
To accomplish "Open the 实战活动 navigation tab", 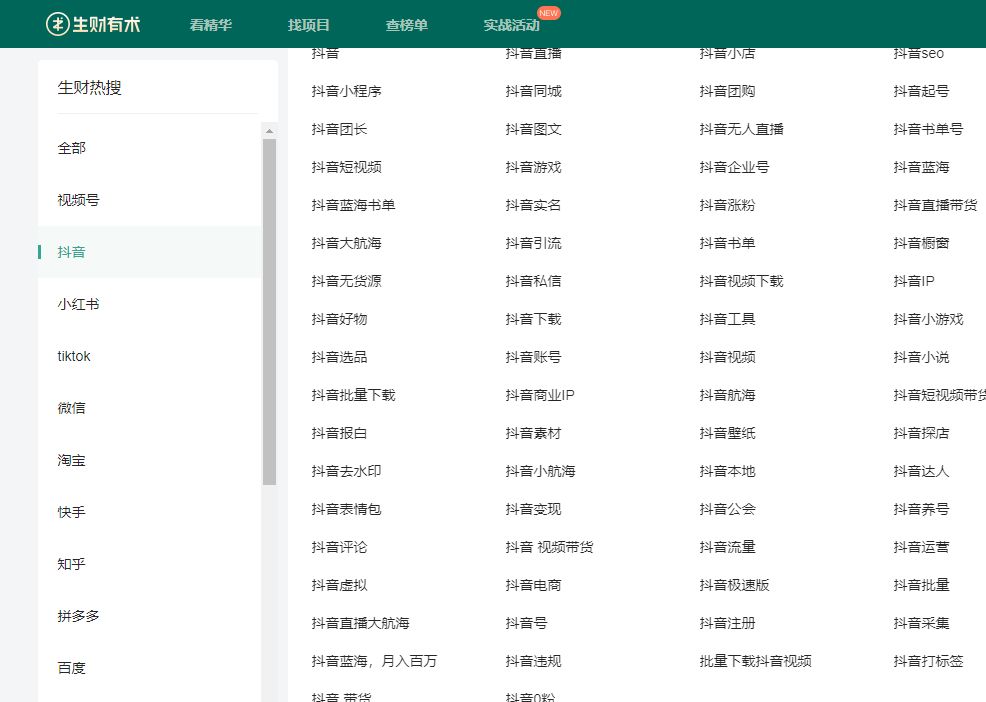I will 511,25.
